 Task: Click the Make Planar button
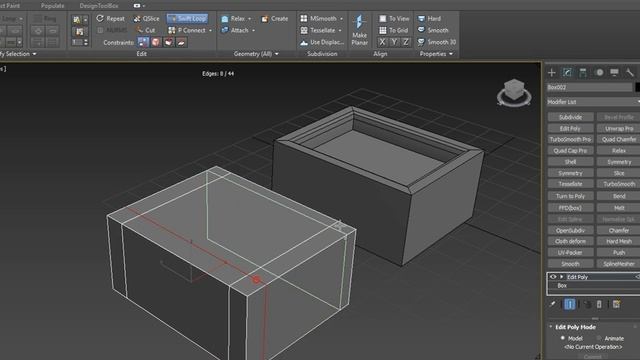[x=360, y=30]
